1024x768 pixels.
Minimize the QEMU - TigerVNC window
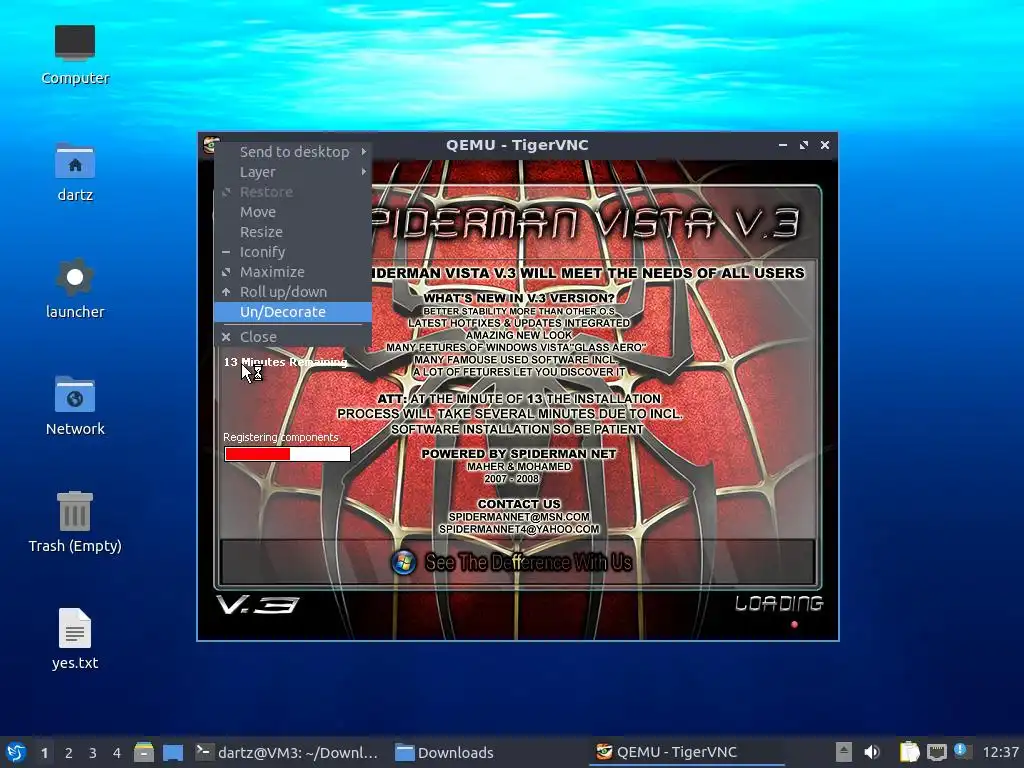click(782, 145)
